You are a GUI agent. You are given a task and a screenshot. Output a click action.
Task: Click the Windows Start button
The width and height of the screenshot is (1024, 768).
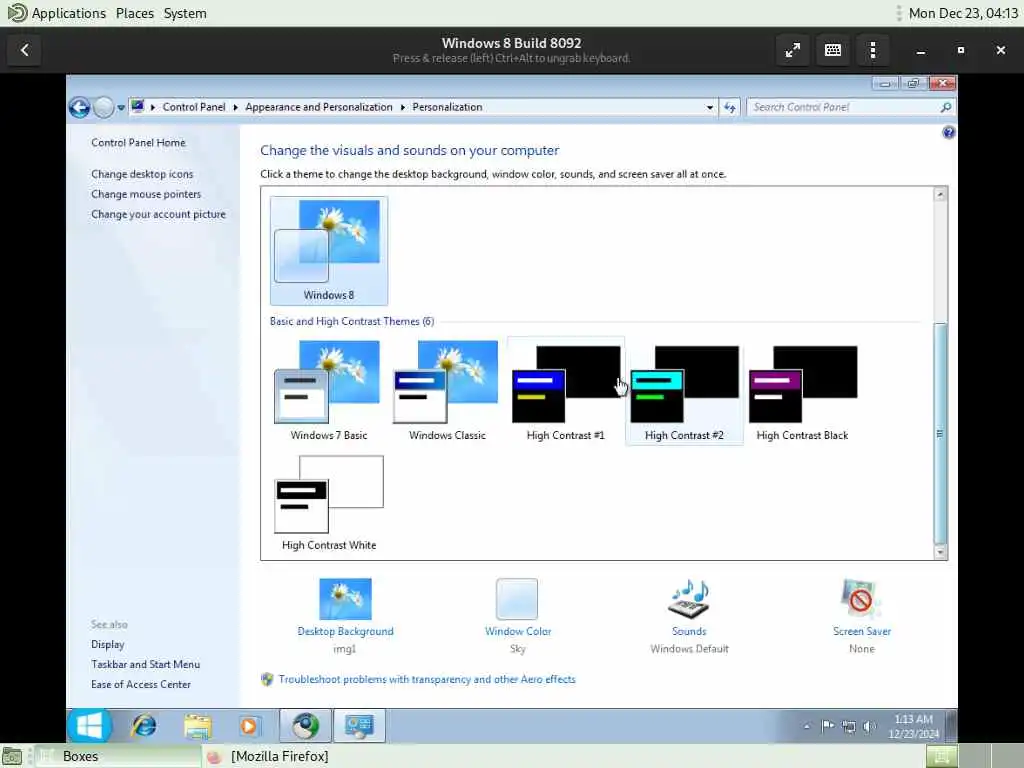point(89,726)
